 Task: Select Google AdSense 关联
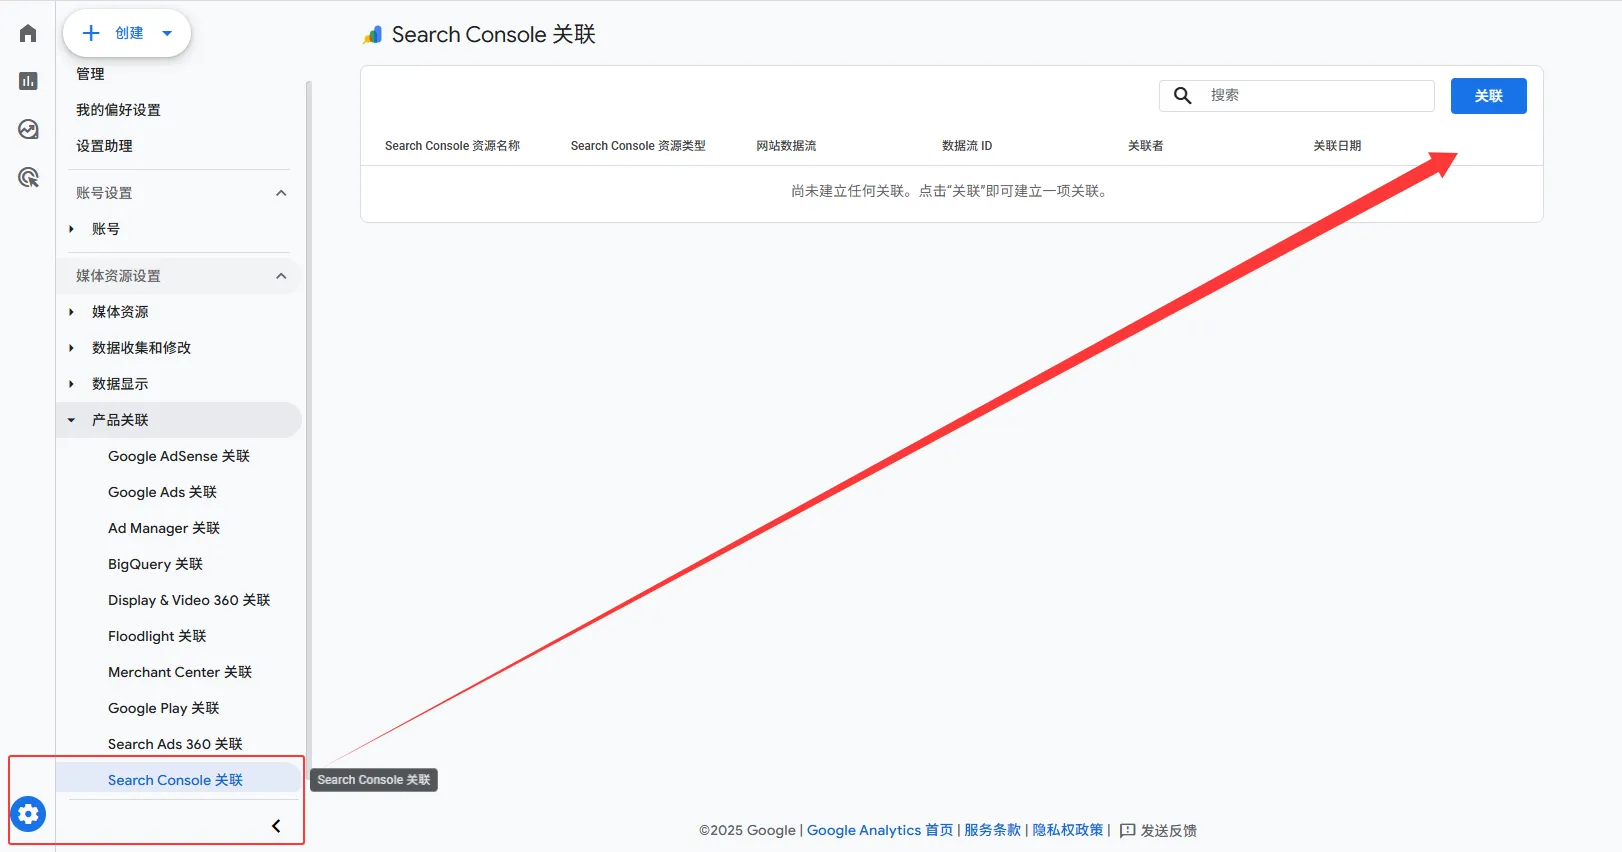(179, 456)
